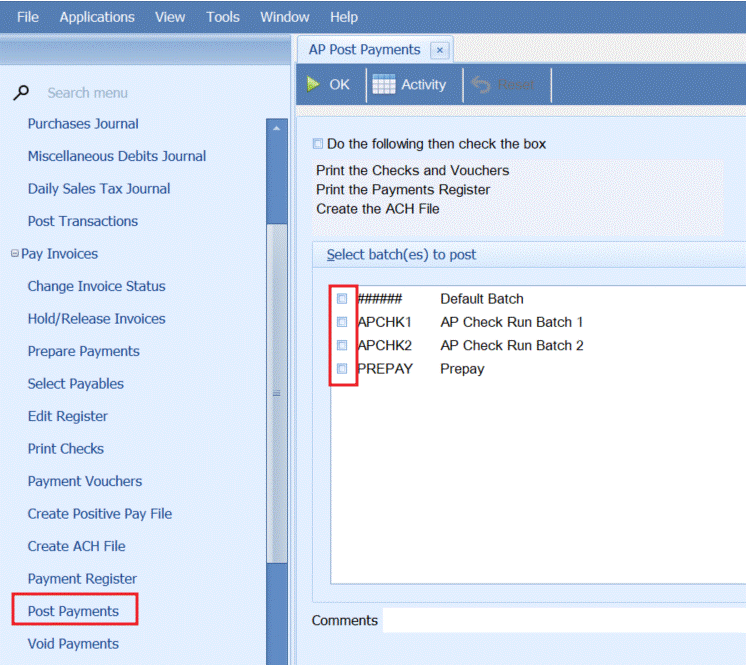The height and width of the screenshot is (665, 746).
Task: Open the File menu
Action: pos(28,17)
